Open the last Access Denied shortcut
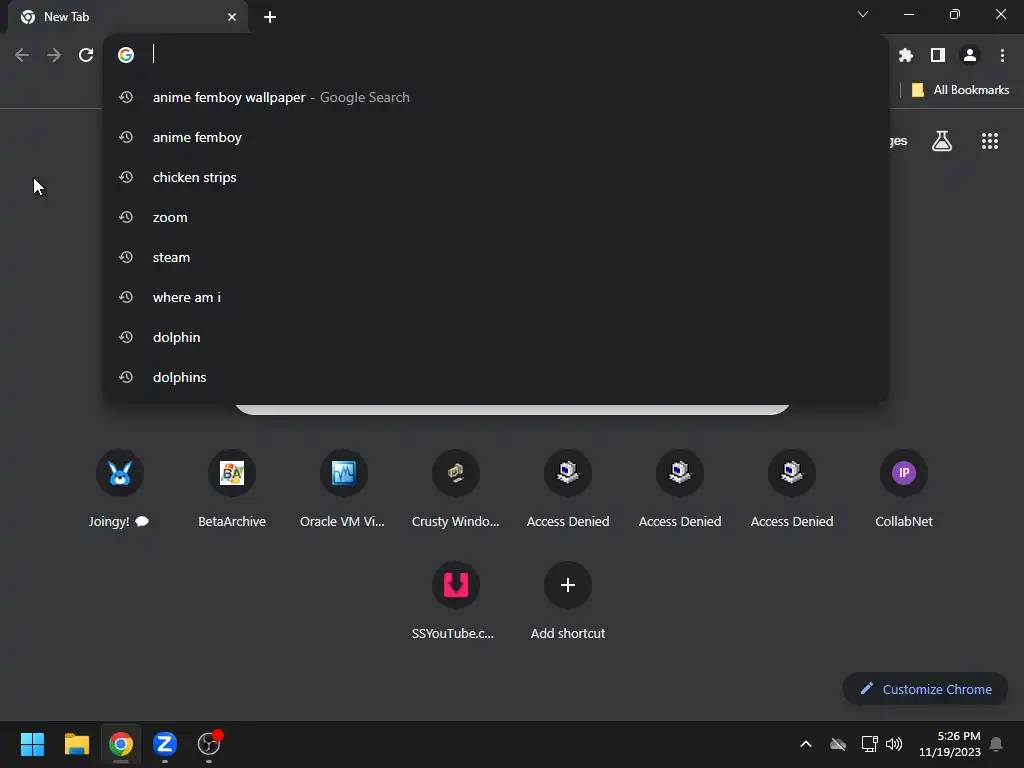Image resolution: width=1024 pixels, height=768 pixels. click(x=792, y=490)
